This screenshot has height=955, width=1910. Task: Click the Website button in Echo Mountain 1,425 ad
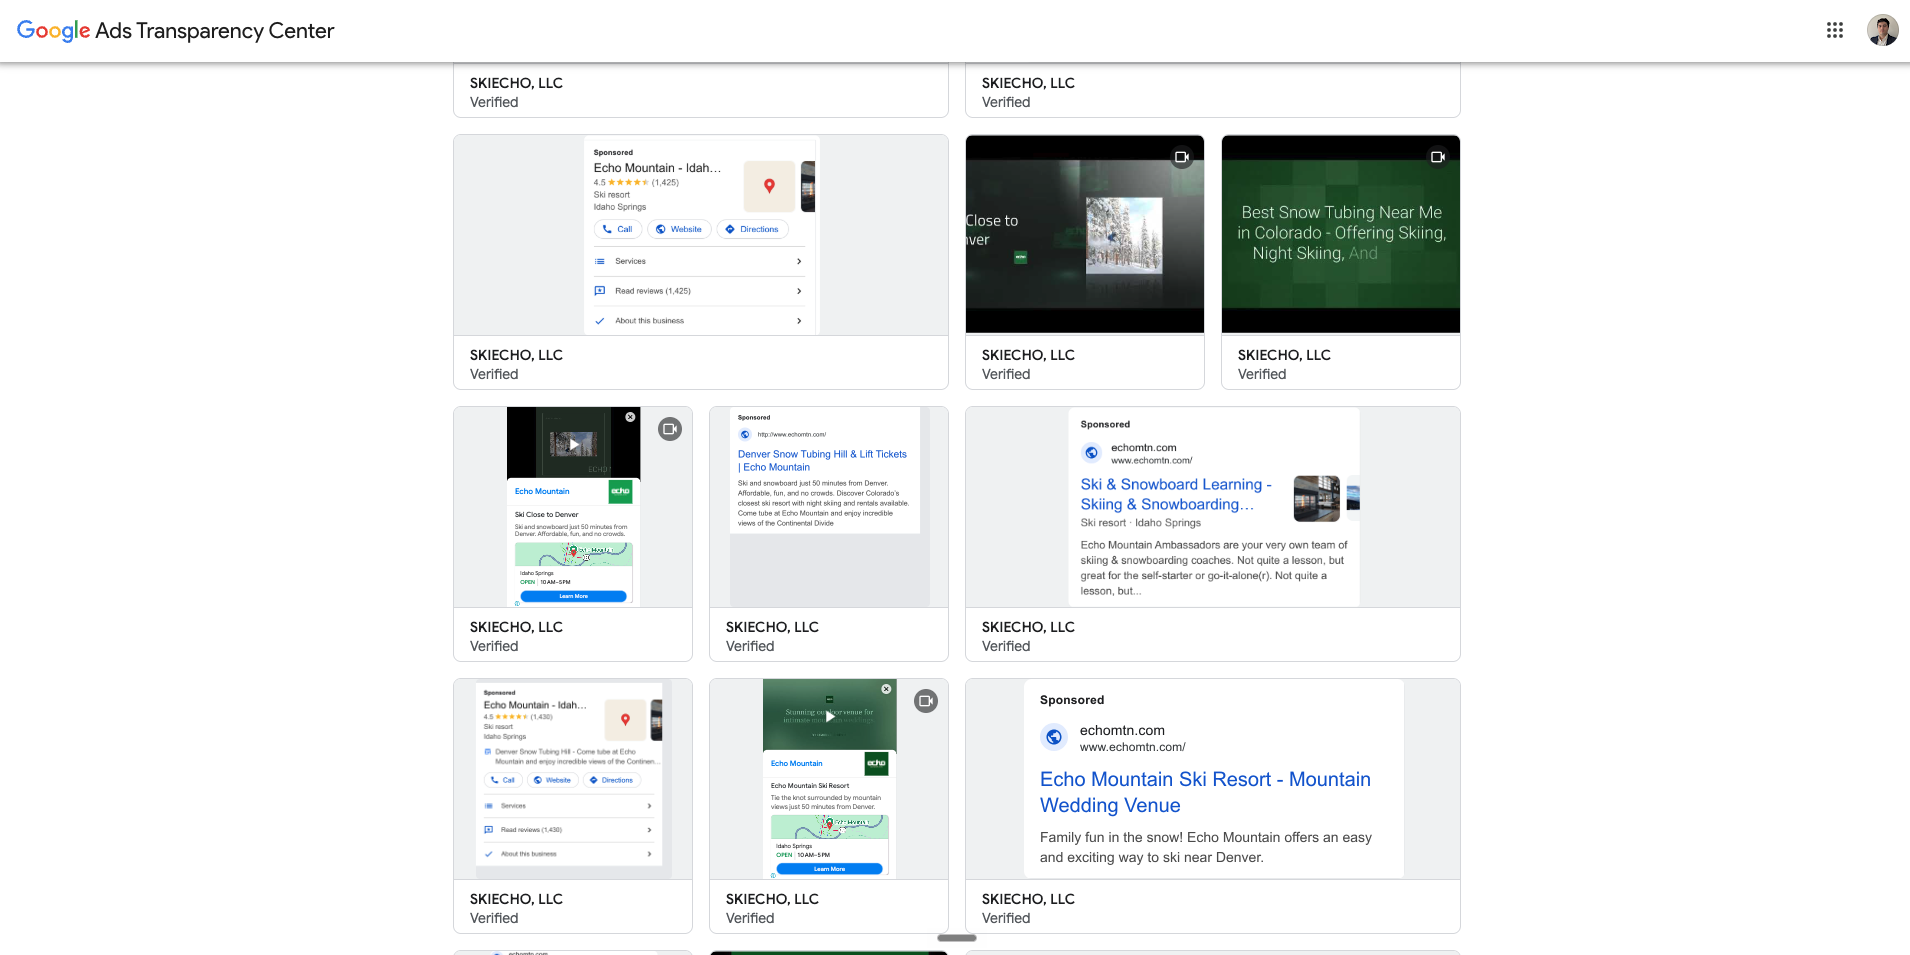tap(679, 229)
